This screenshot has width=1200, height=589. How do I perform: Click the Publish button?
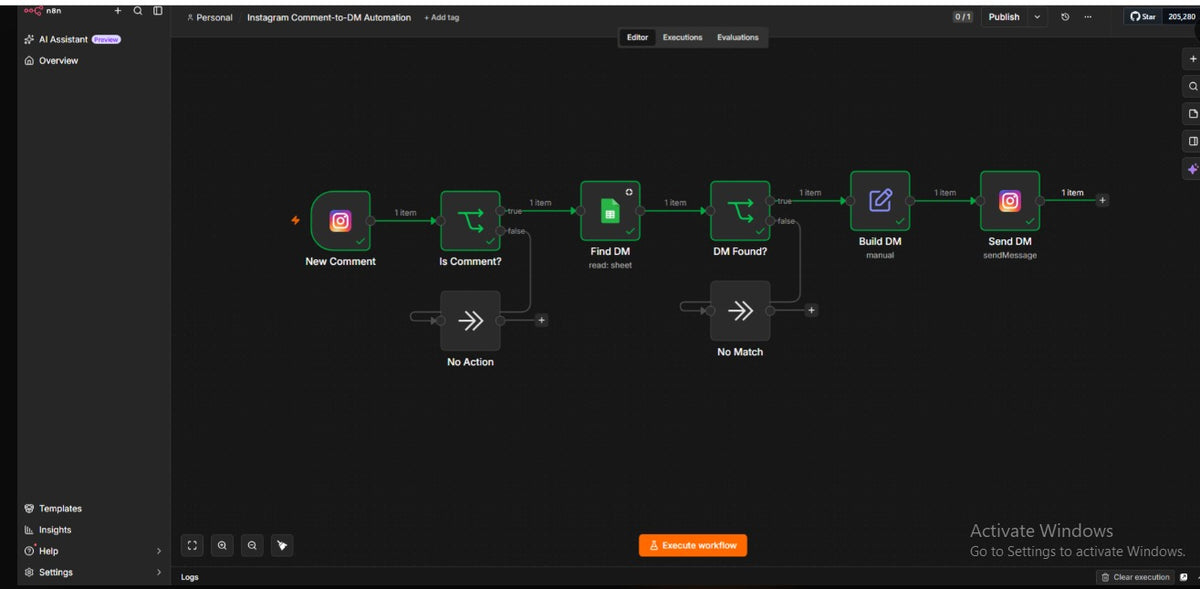tap(1004, 17)
